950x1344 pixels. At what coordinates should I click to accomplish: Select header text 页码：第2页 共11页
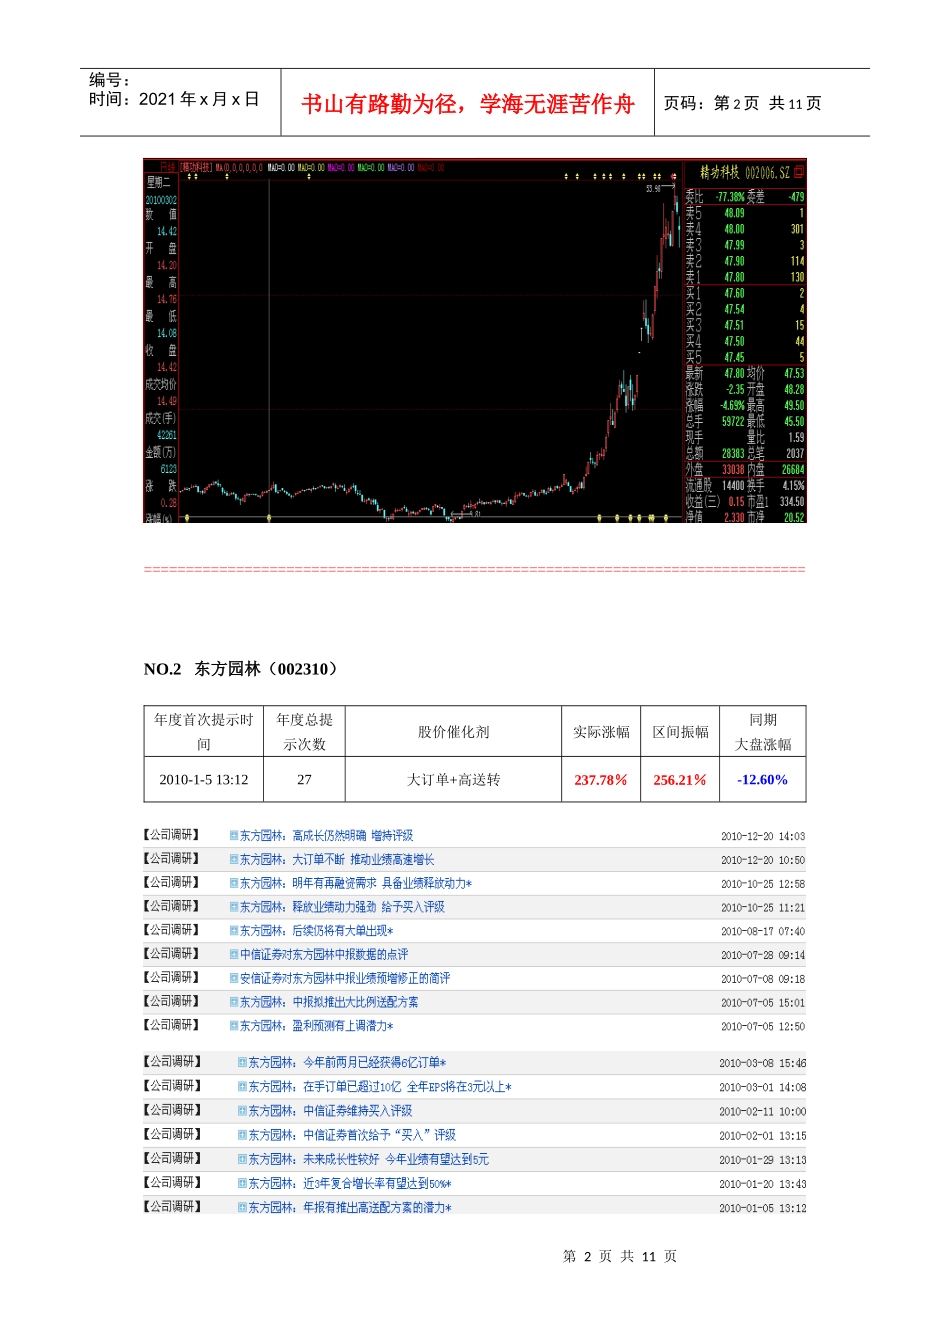tap(743, 103)
